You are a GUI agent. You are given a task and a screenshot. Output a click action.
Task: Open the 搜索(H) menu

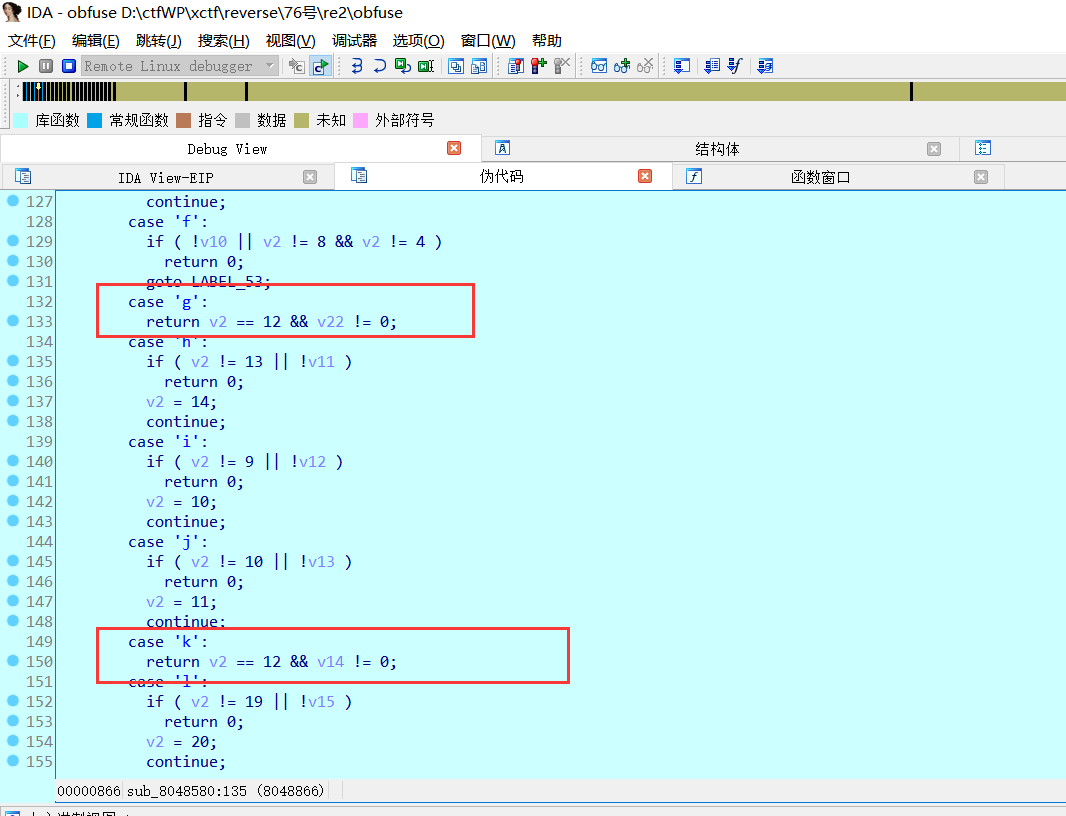pos(223,41)
